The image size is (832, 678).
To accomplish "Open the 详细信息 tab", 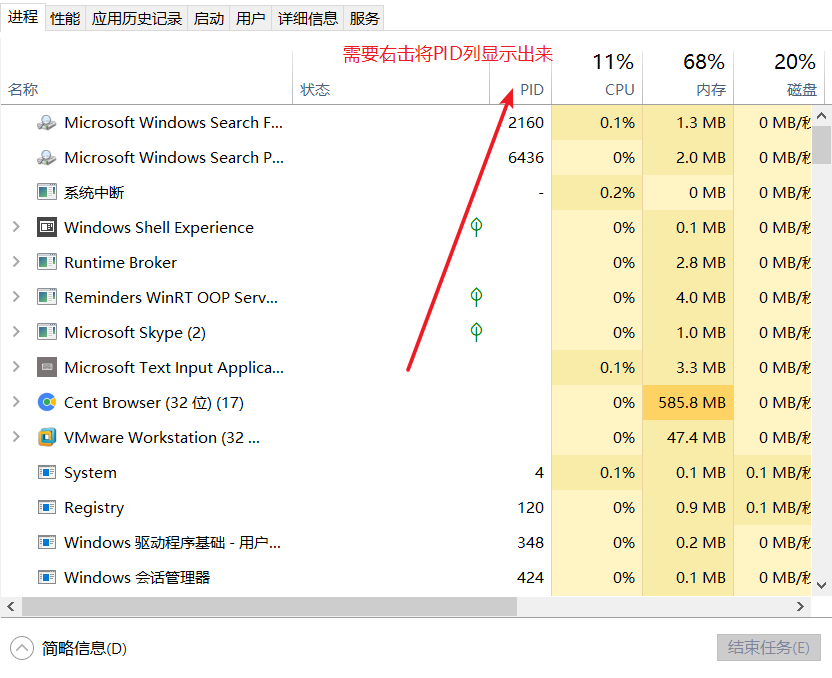I will click(x=308, y=19).
